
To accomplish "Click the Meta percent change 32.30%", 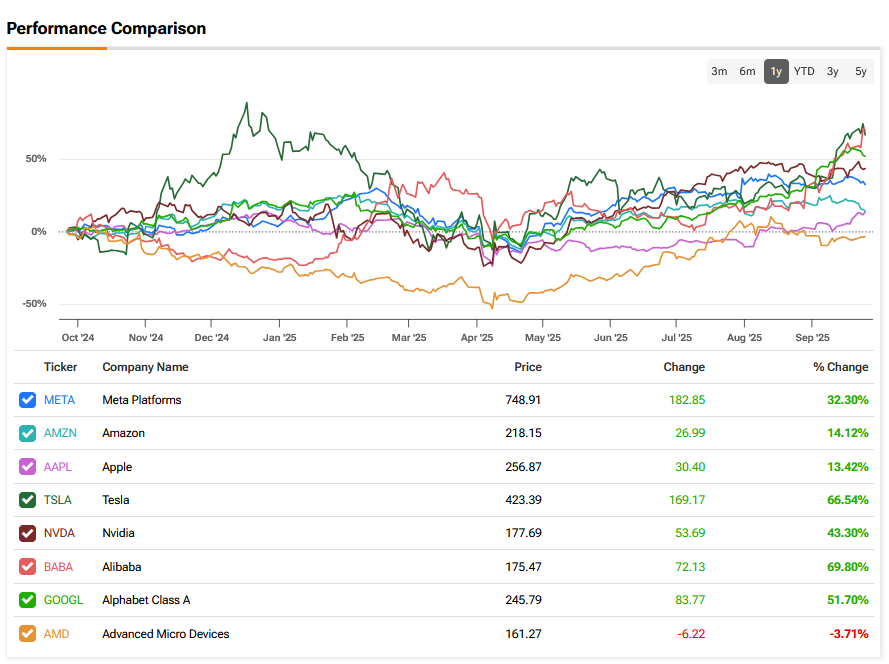I will tap(848, 400).
